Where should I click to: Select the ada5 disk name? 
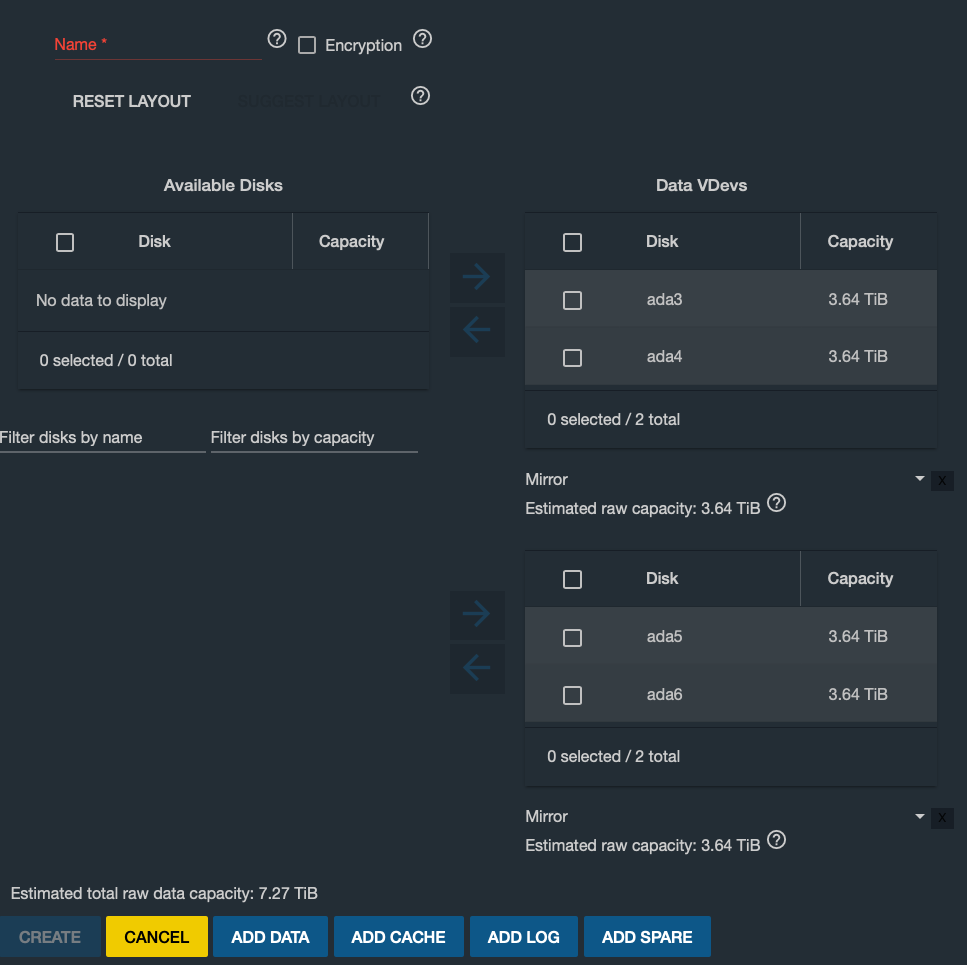664,636
